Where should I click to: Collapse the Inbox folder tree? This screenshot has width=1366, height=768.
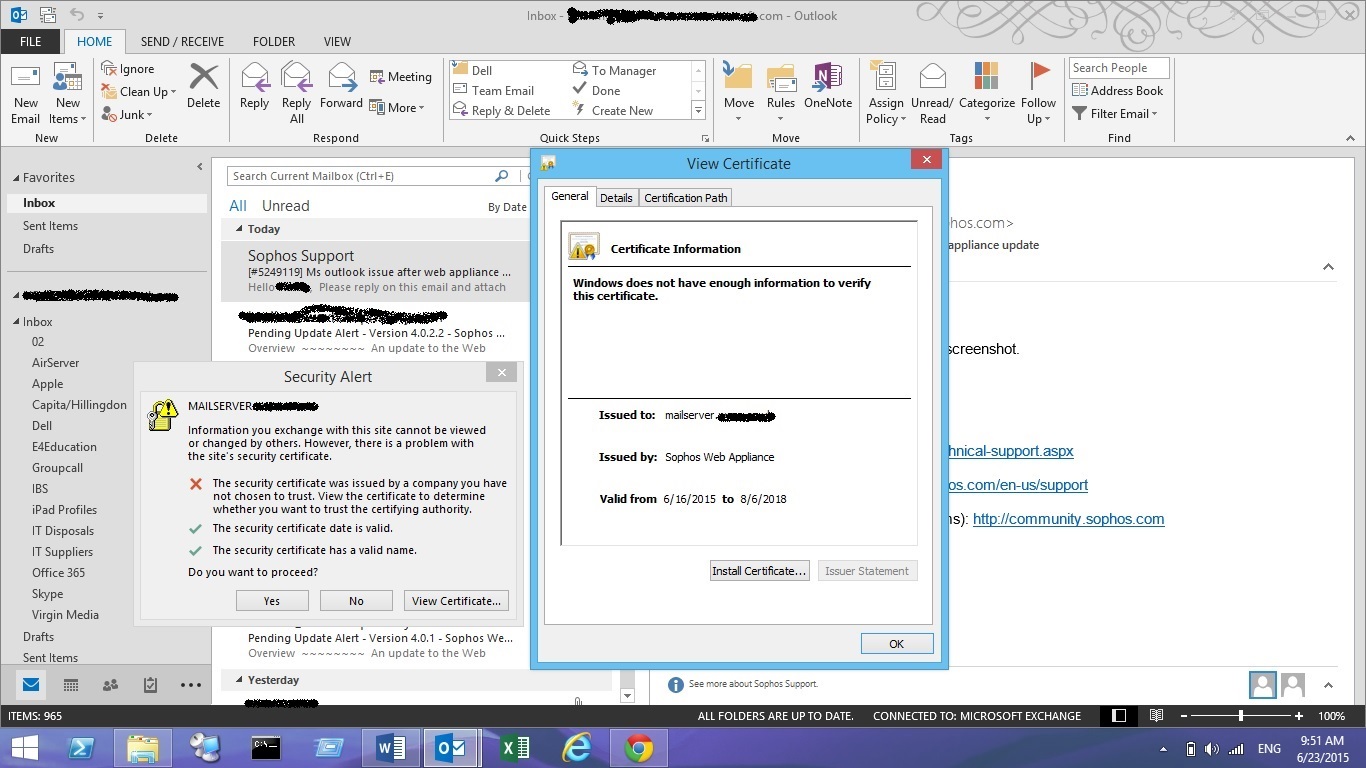coord(16,322)
